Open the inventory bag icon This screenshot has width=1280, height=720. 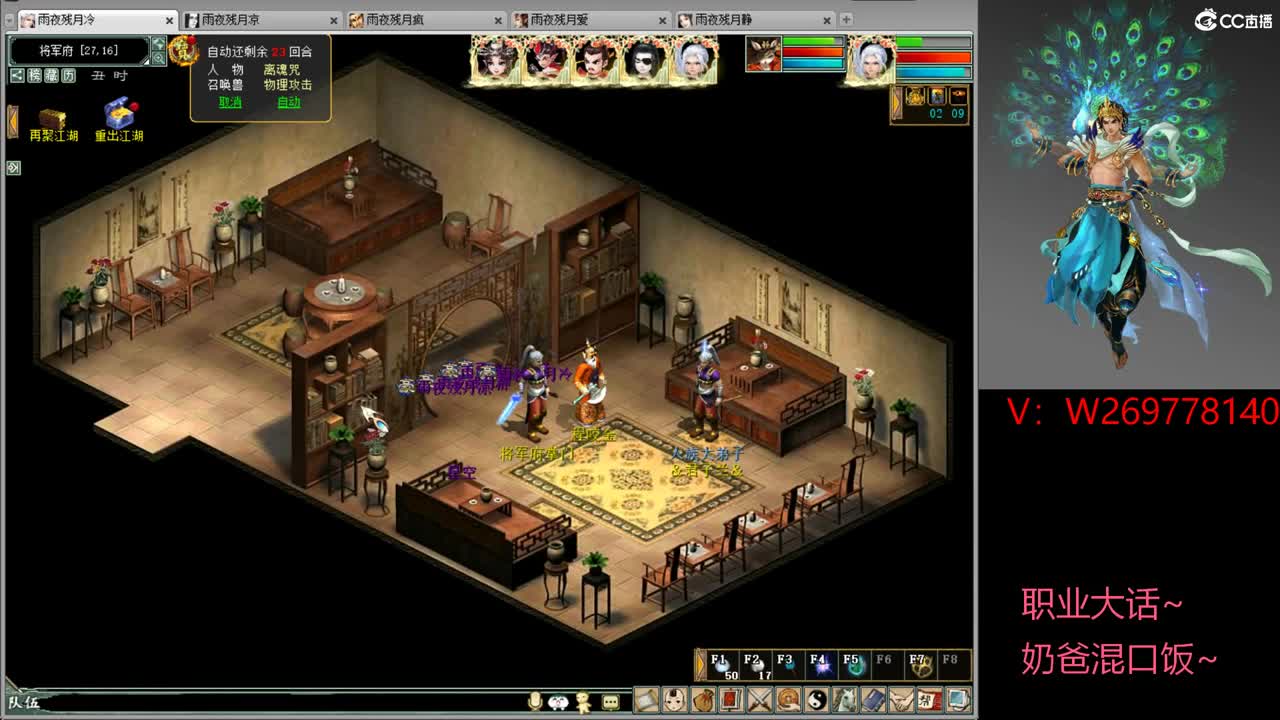[x=704, y=700]
